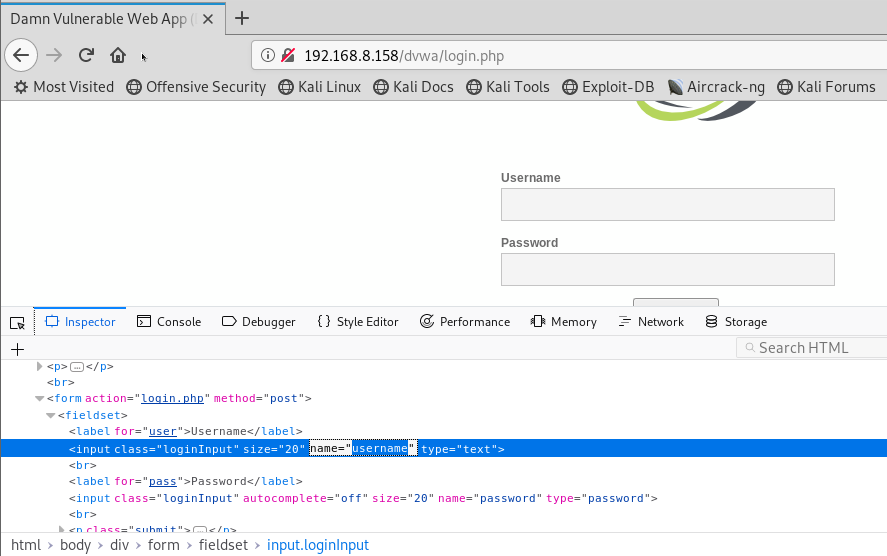Switch to the Debugger tab
This screenshot has width=887, height=556.
[x=259, y=322]
